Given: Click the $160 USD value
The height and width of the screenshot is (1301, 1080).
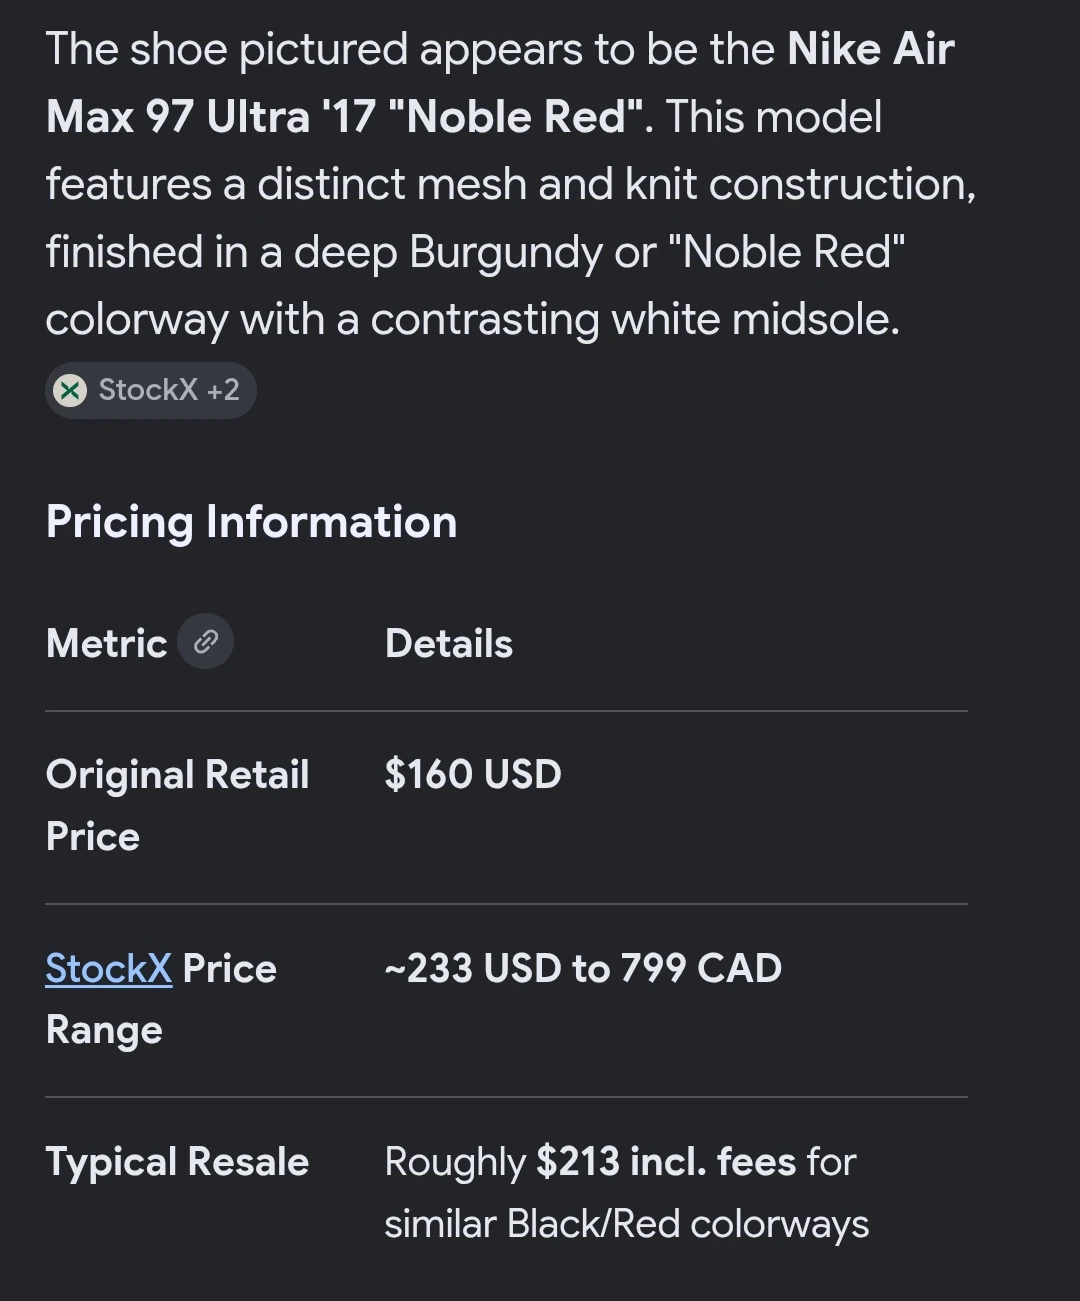Looking at the screenshot, I should pyautogui.click(x=473, y=774).
